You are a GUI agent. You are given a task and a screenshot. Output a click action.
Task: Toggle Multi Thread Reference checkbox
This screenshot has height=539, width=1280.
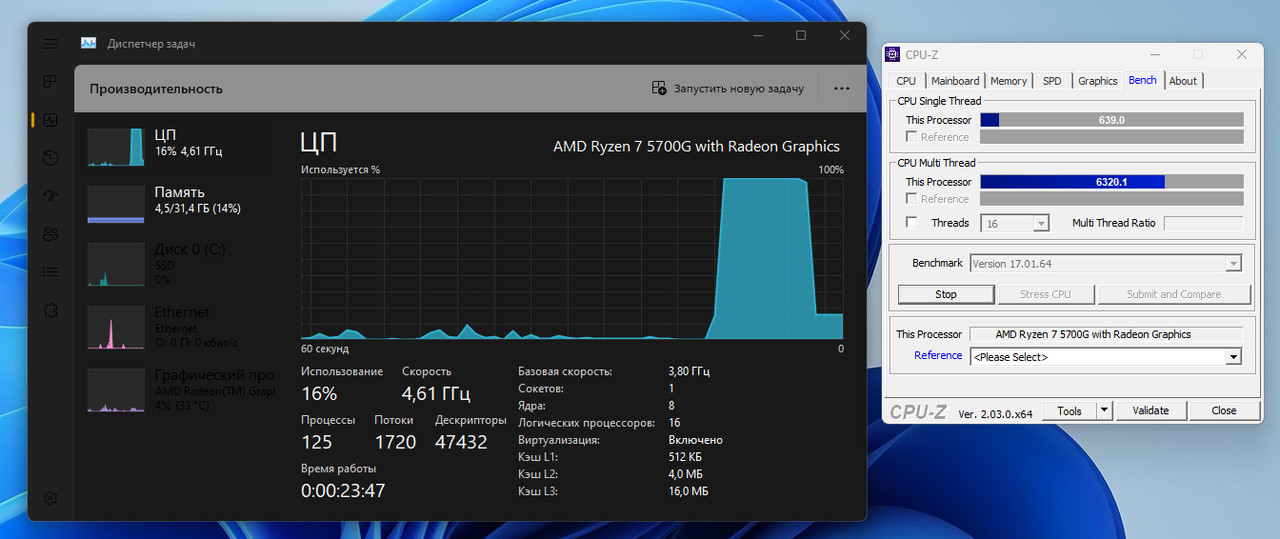pos(911,199)
